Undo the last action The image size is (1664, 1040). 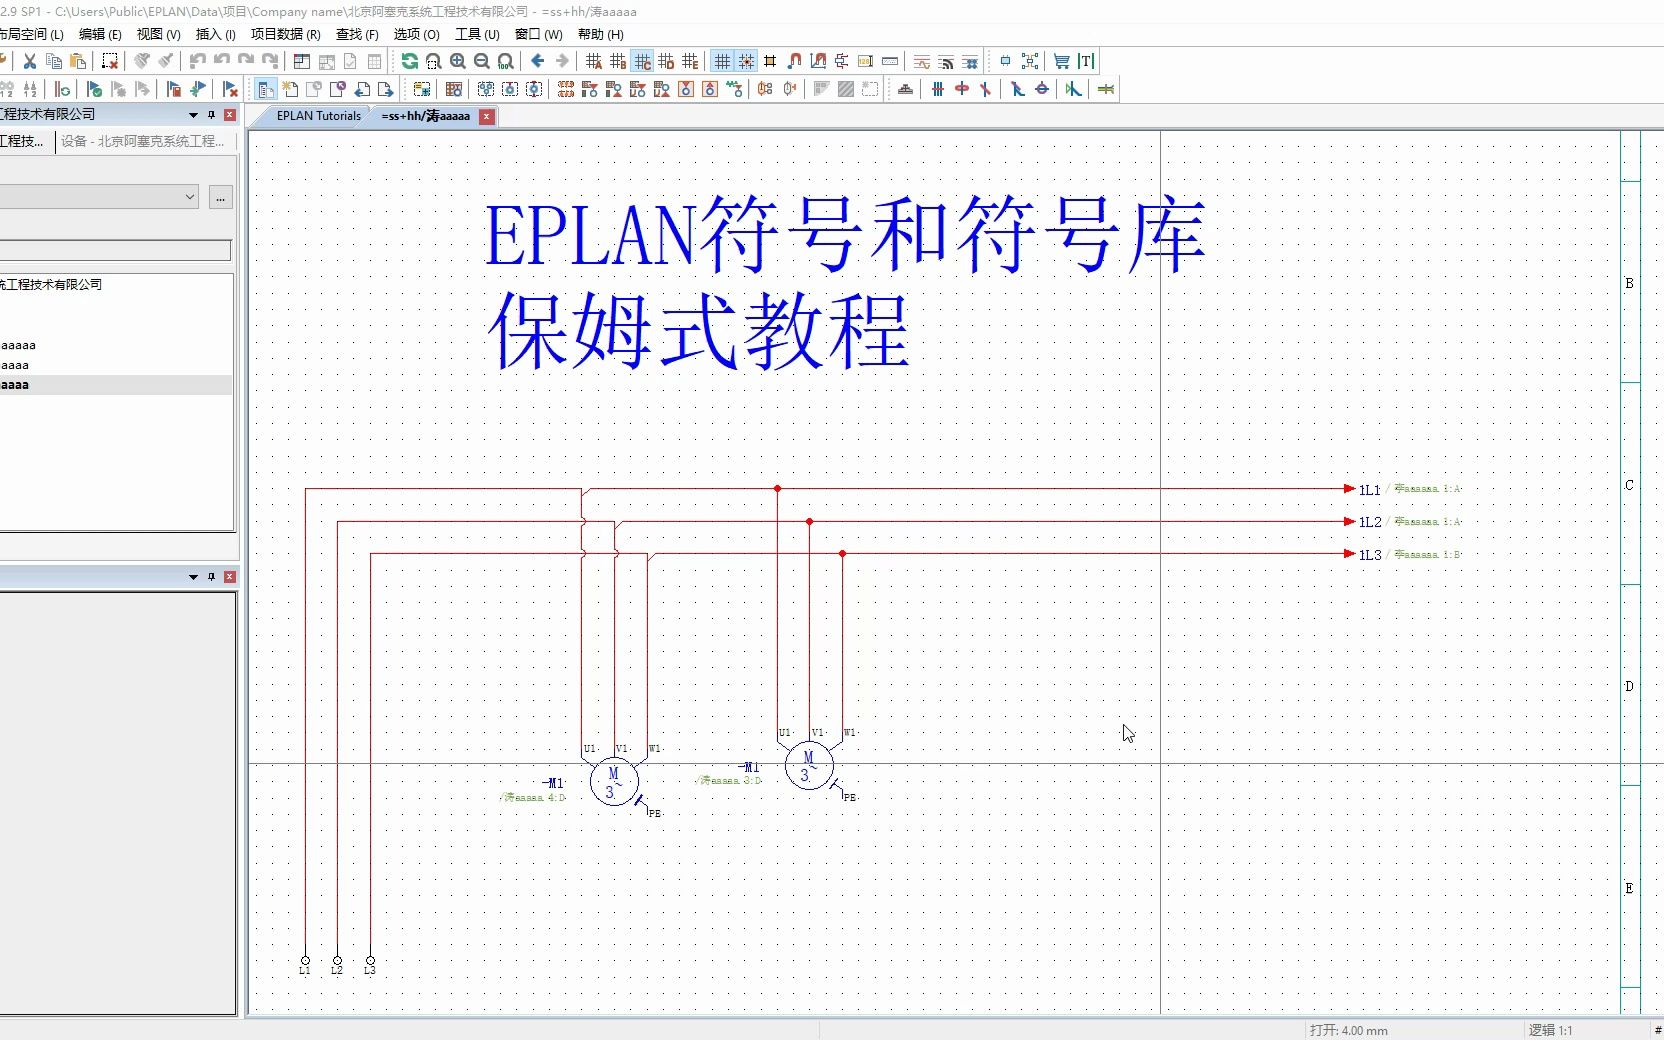[x=197, y=61]
